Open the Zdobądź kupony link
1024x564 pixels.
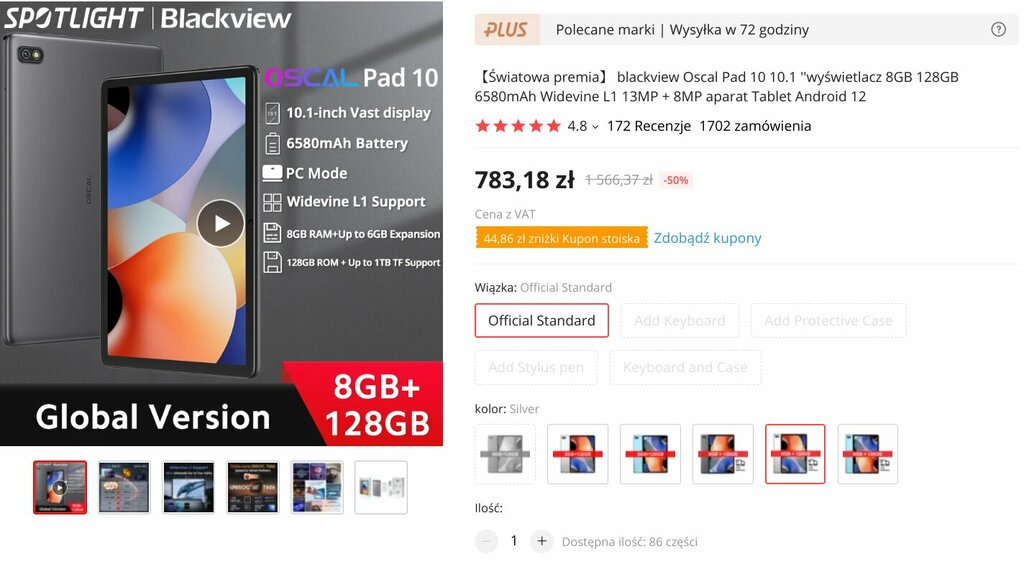(x=707, y=238)
